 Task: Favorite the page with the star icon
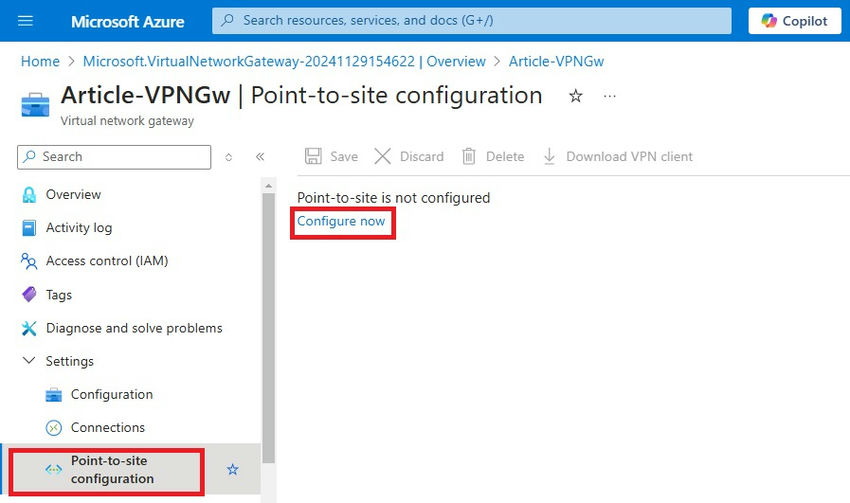coord(575,96)
